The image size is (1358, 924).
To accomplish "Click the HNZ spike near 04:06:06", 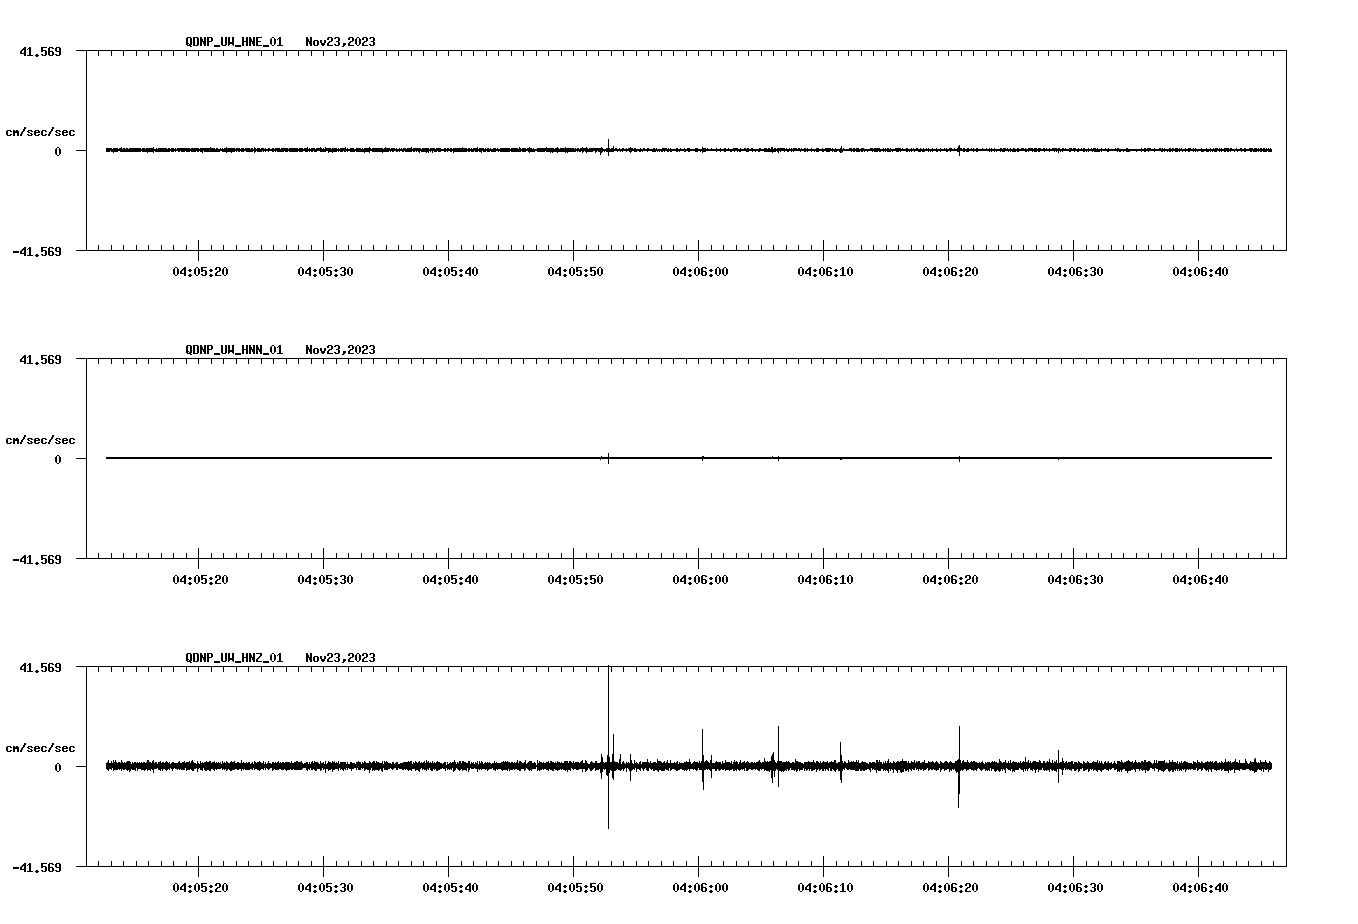I will (x=778, y=756).
